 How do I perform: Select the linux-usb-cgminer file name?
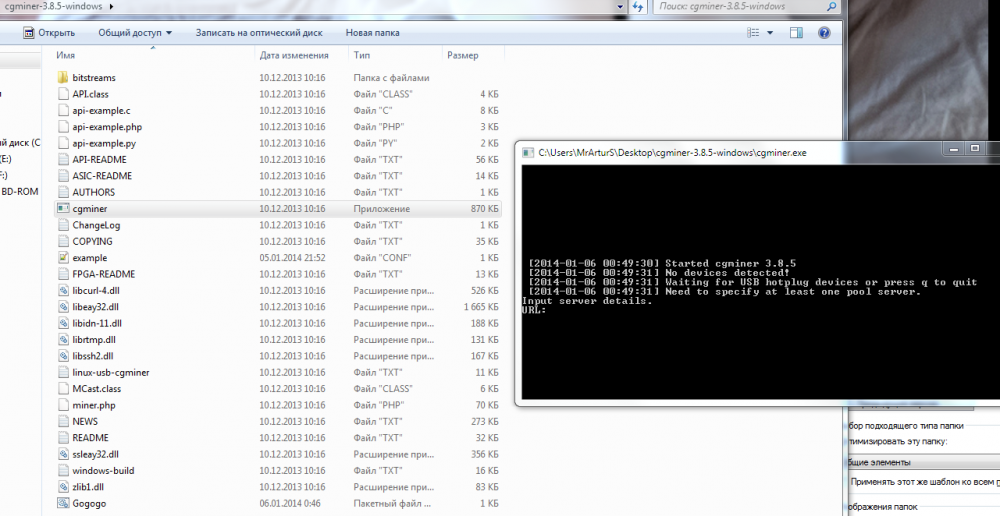111,372
